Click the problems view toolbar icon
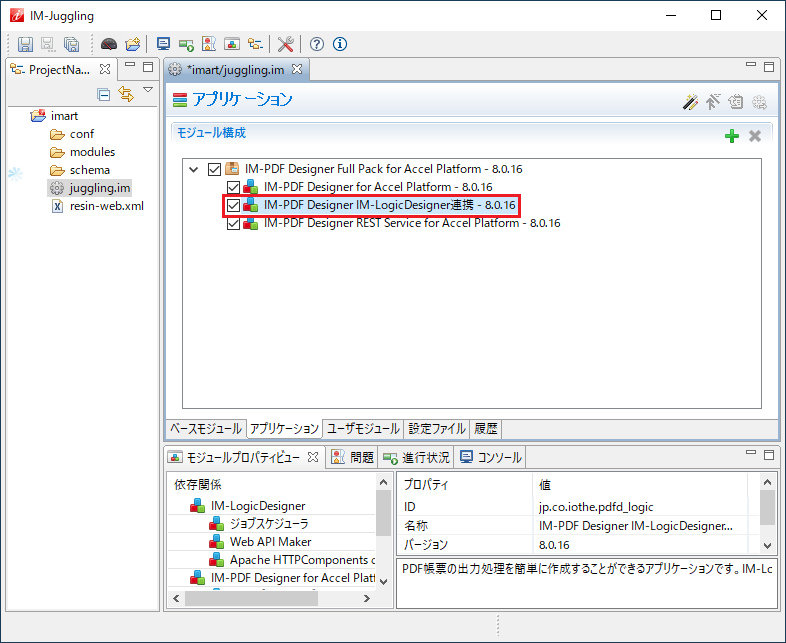 click(x=209, y=44)
